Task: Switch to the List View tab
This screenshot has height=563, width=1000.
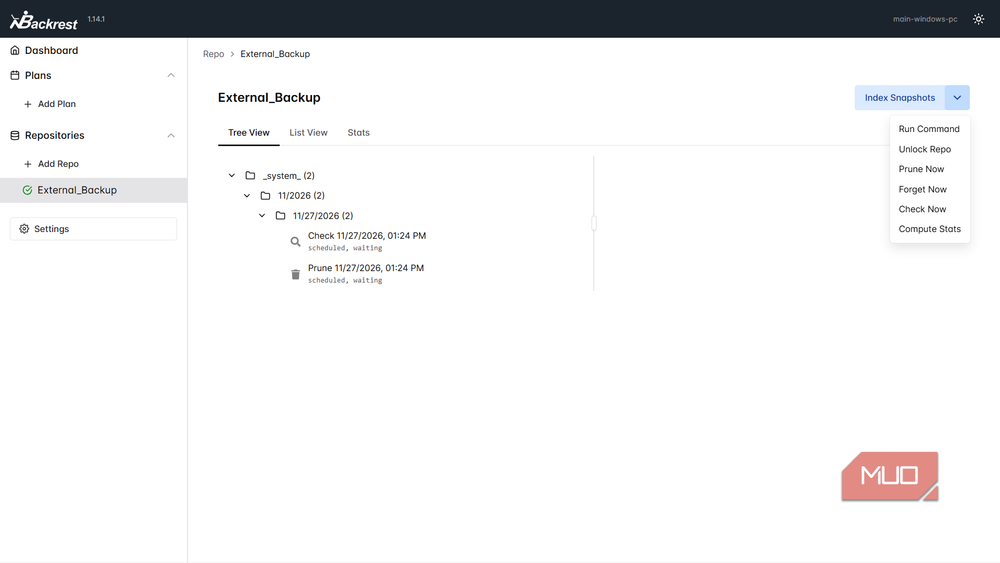Action: [x=308, y=133]
